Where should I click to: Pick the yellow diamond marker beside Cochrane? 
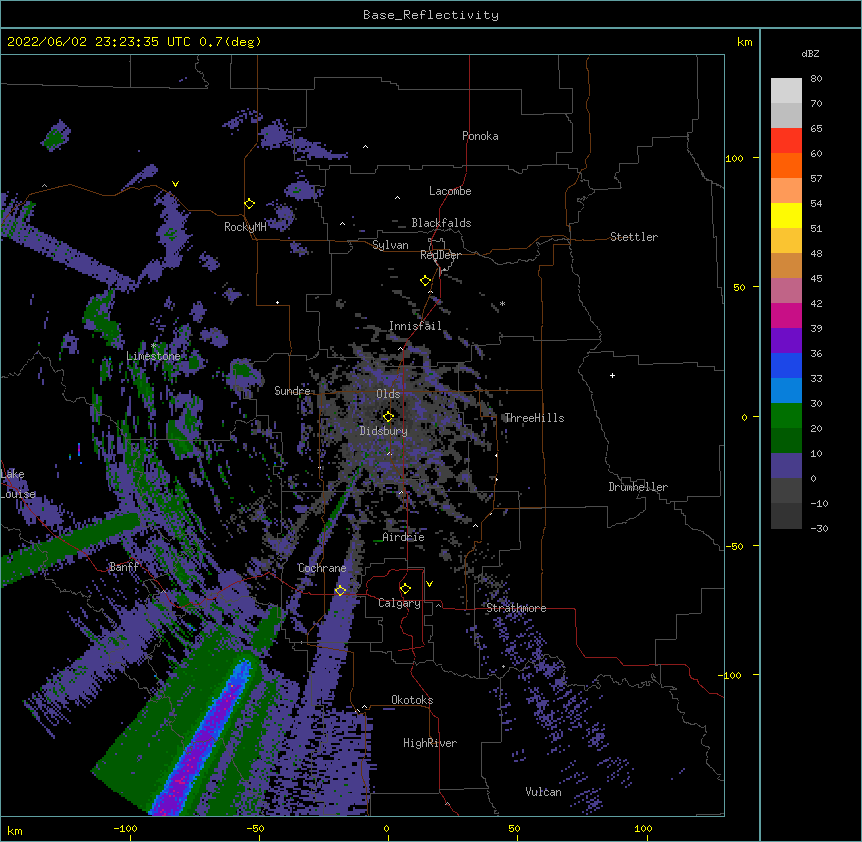tap(340, 591)
